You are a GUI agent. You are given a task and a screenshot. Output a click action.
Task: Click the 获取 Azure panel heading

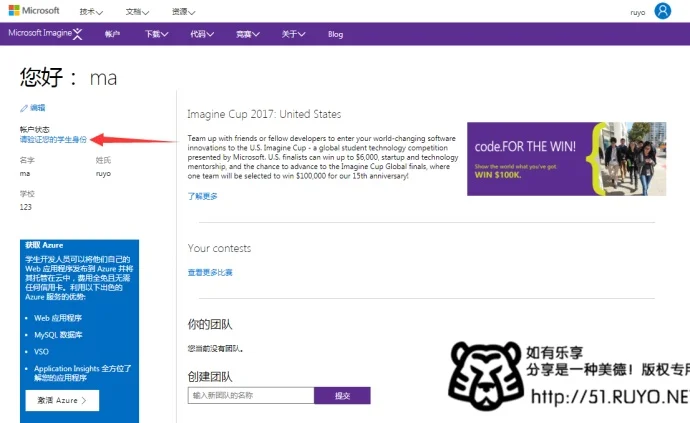(x=44, y=245)
